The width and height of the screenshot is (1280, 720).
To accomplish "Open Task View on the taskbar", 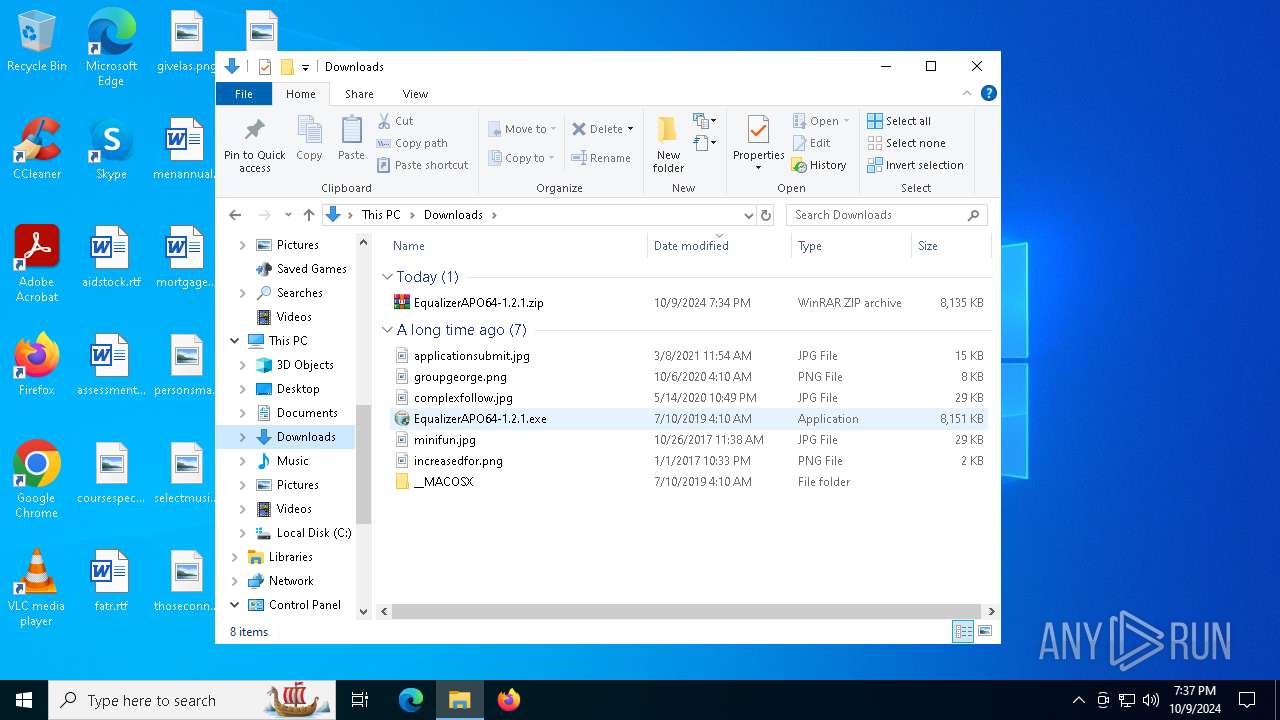I will (360, 700).
